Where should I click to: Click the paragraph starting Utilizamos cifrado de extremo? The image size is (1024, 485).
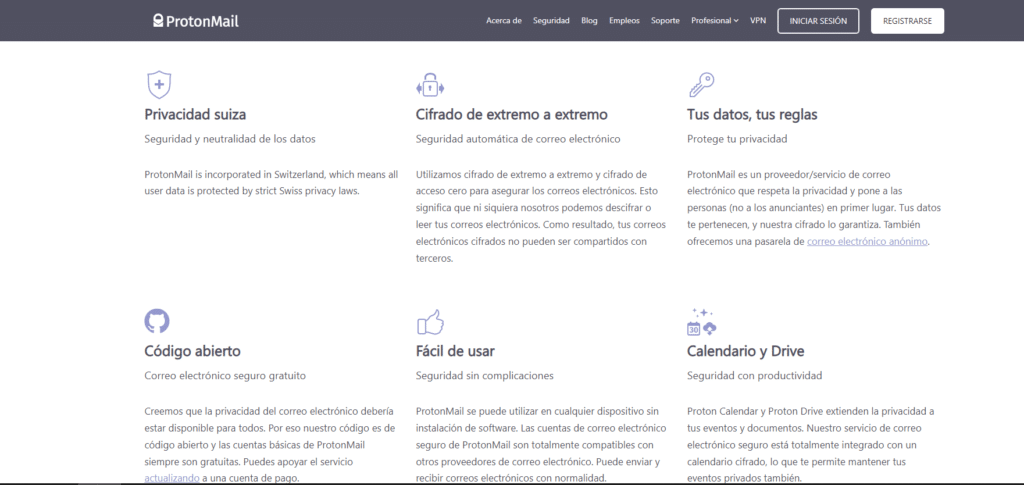coord(541,216)
